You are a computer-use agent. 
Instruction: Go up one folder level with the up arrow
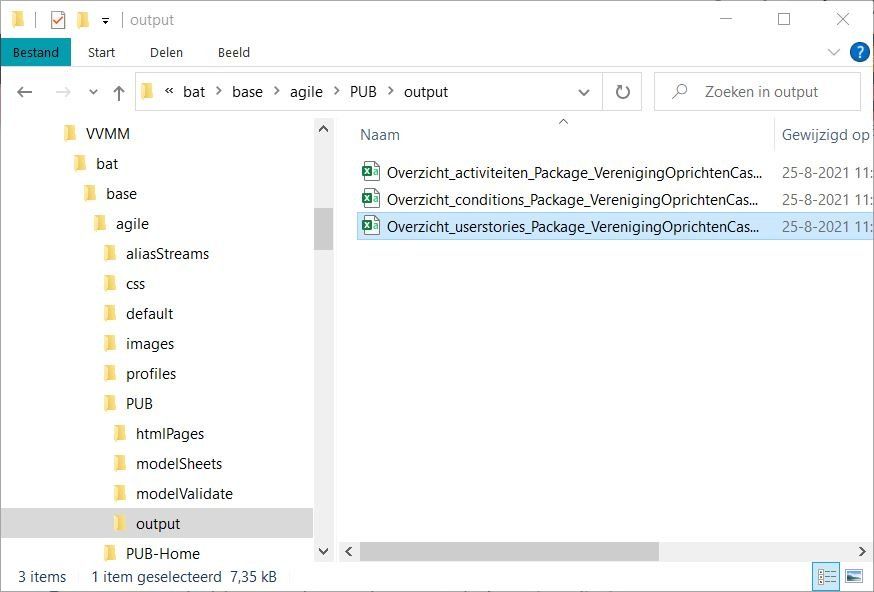pyautogui.click(x=119, y=93)
